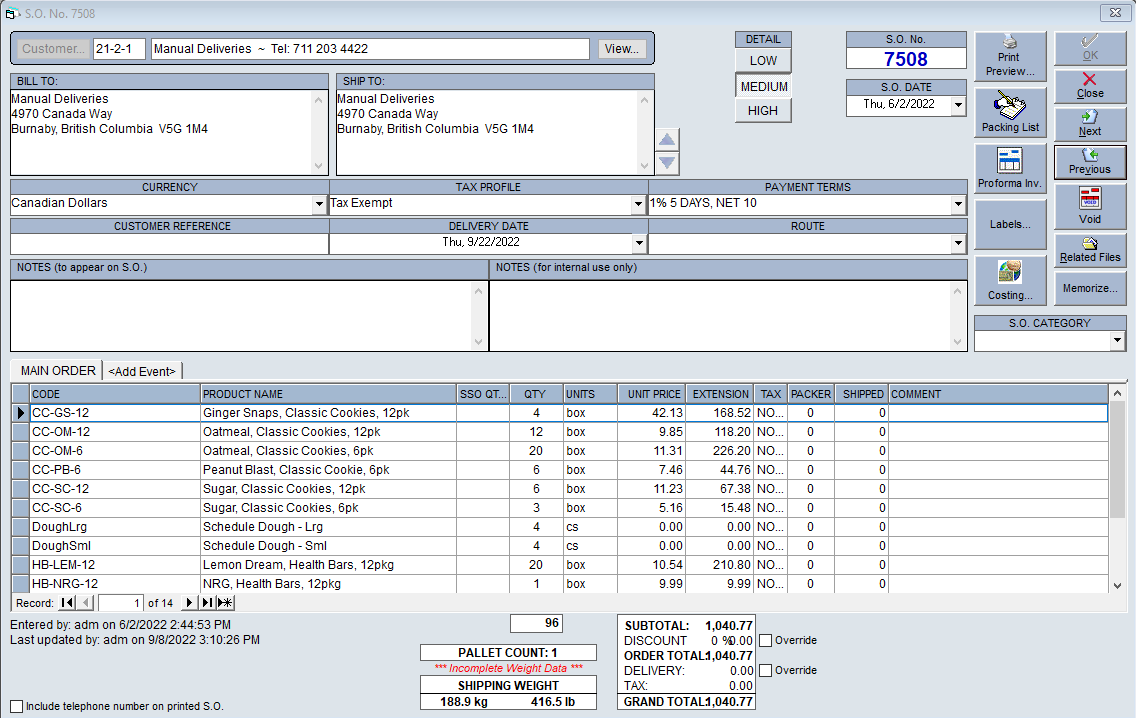Screen dimensions: 1136x718
Task: Jump to last record in navigator
Action: [207, 603]
